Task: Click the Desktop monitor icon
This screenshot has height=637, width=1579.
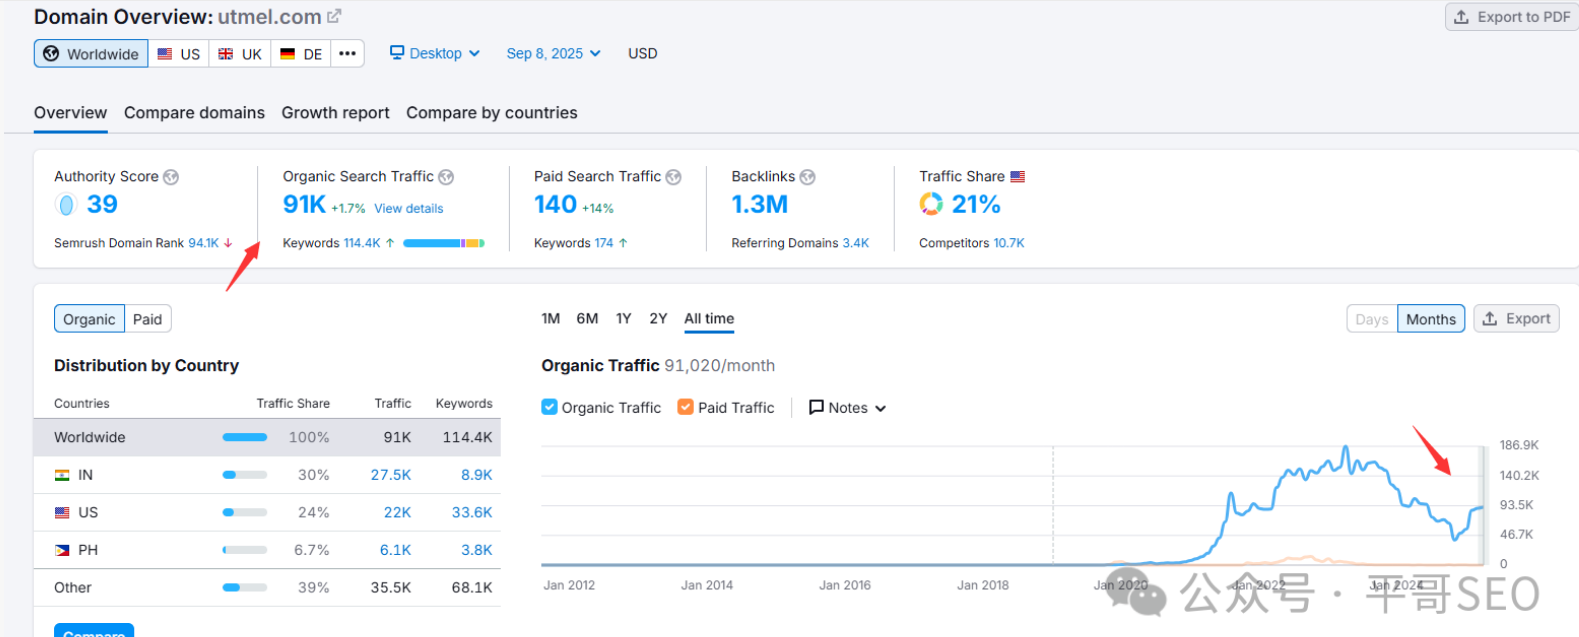Action: pyautogui.click(x=397, y=53)
